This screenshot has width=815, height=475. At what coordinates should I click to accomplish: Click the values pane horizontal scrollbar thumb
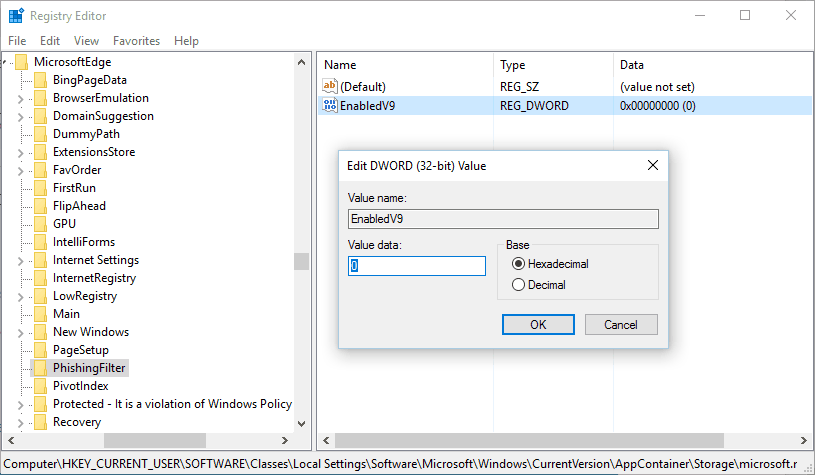point(529,440)
